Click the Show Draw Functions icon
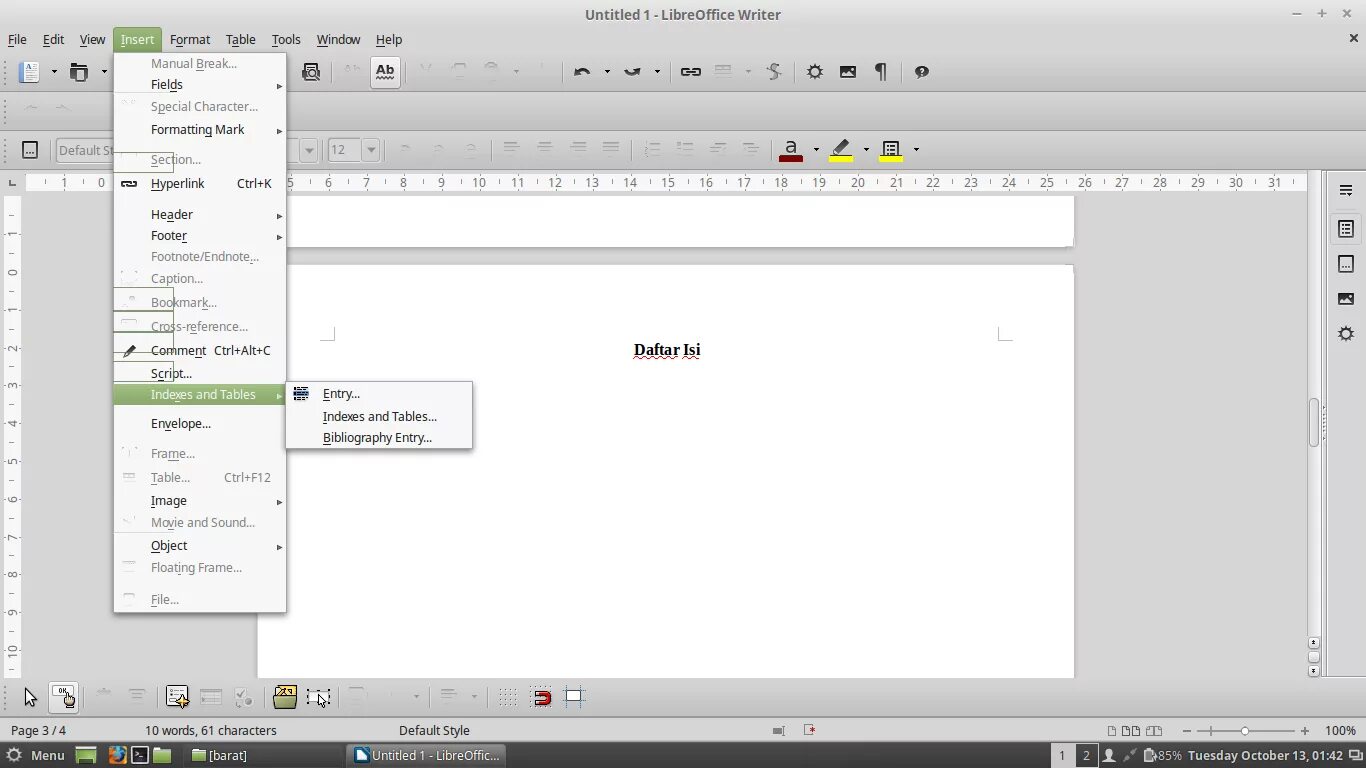Screen dimensions: 1366x768 [774, 72]
